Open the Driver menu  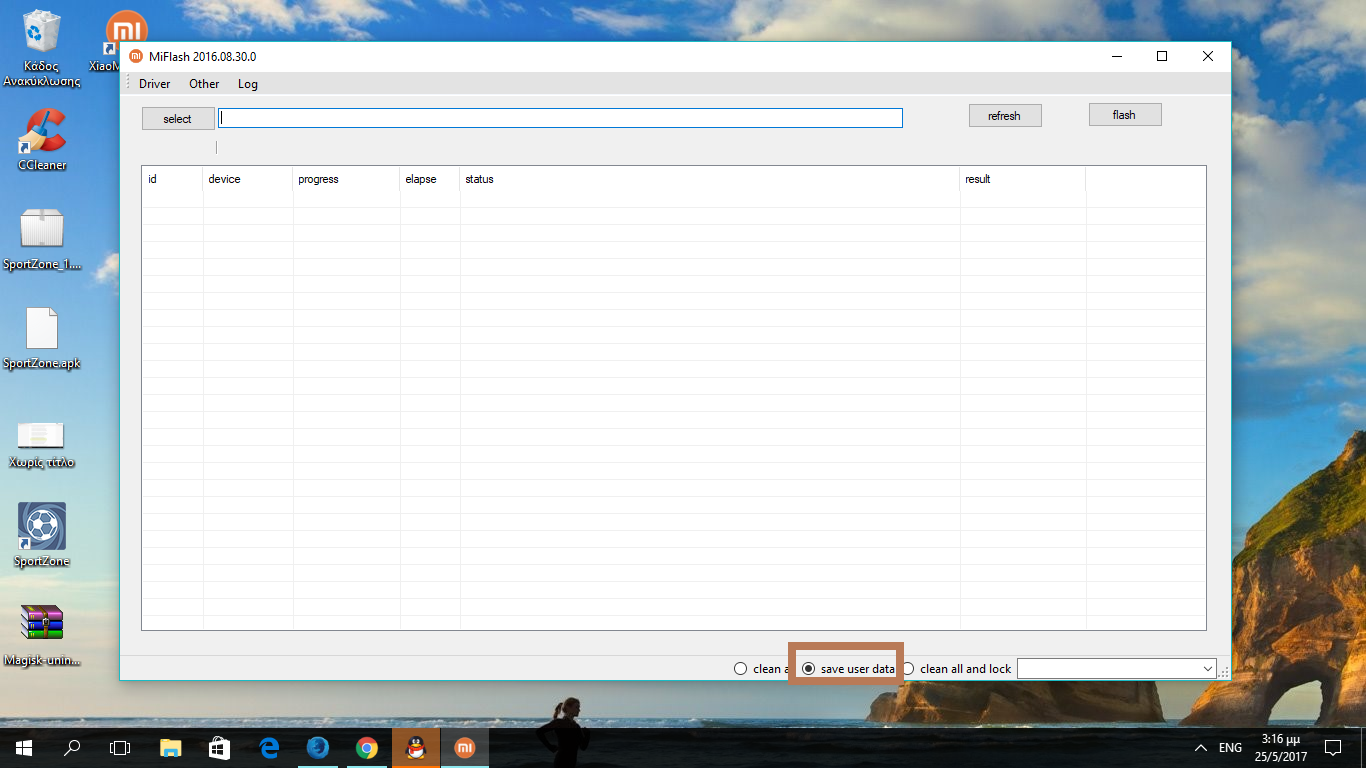point(154,84)
